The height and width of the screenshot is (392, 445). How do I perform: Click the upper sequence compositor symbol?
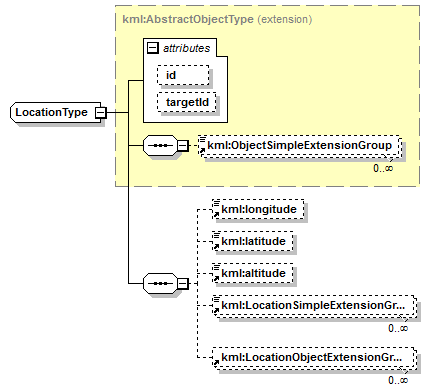160,146
